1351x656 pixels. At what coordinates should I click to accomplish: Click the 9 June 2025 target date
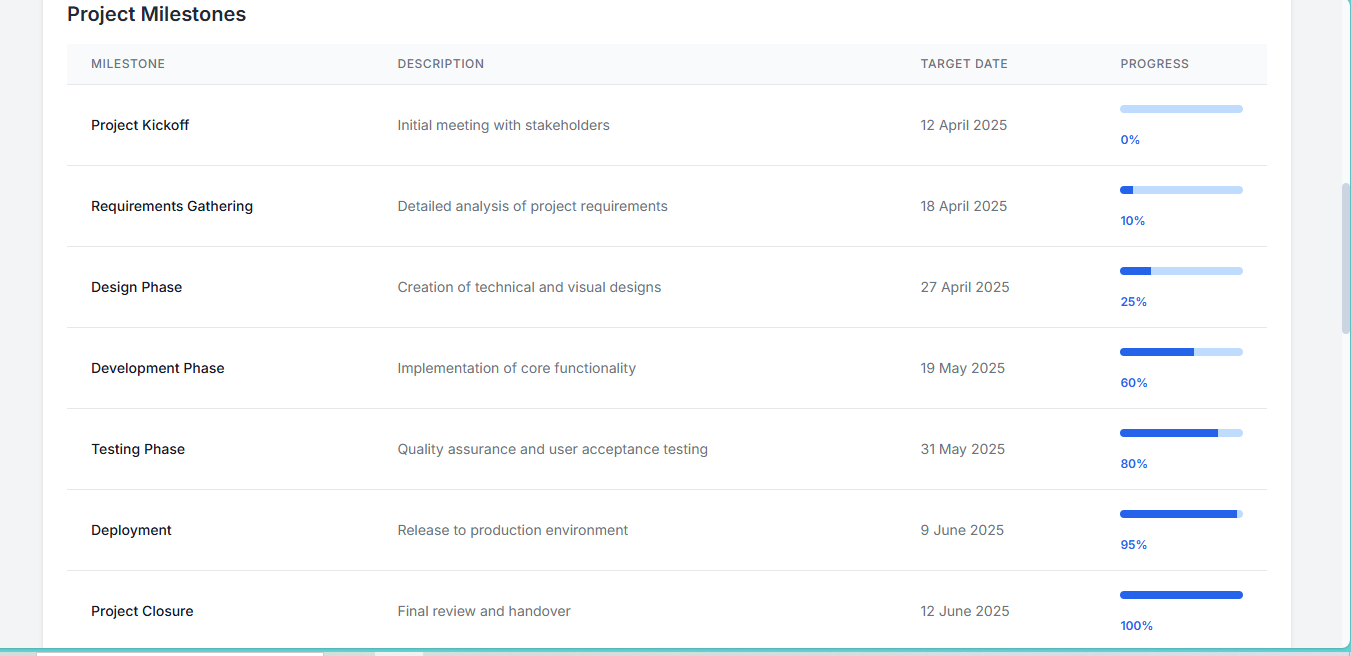(x=962, y=530)
